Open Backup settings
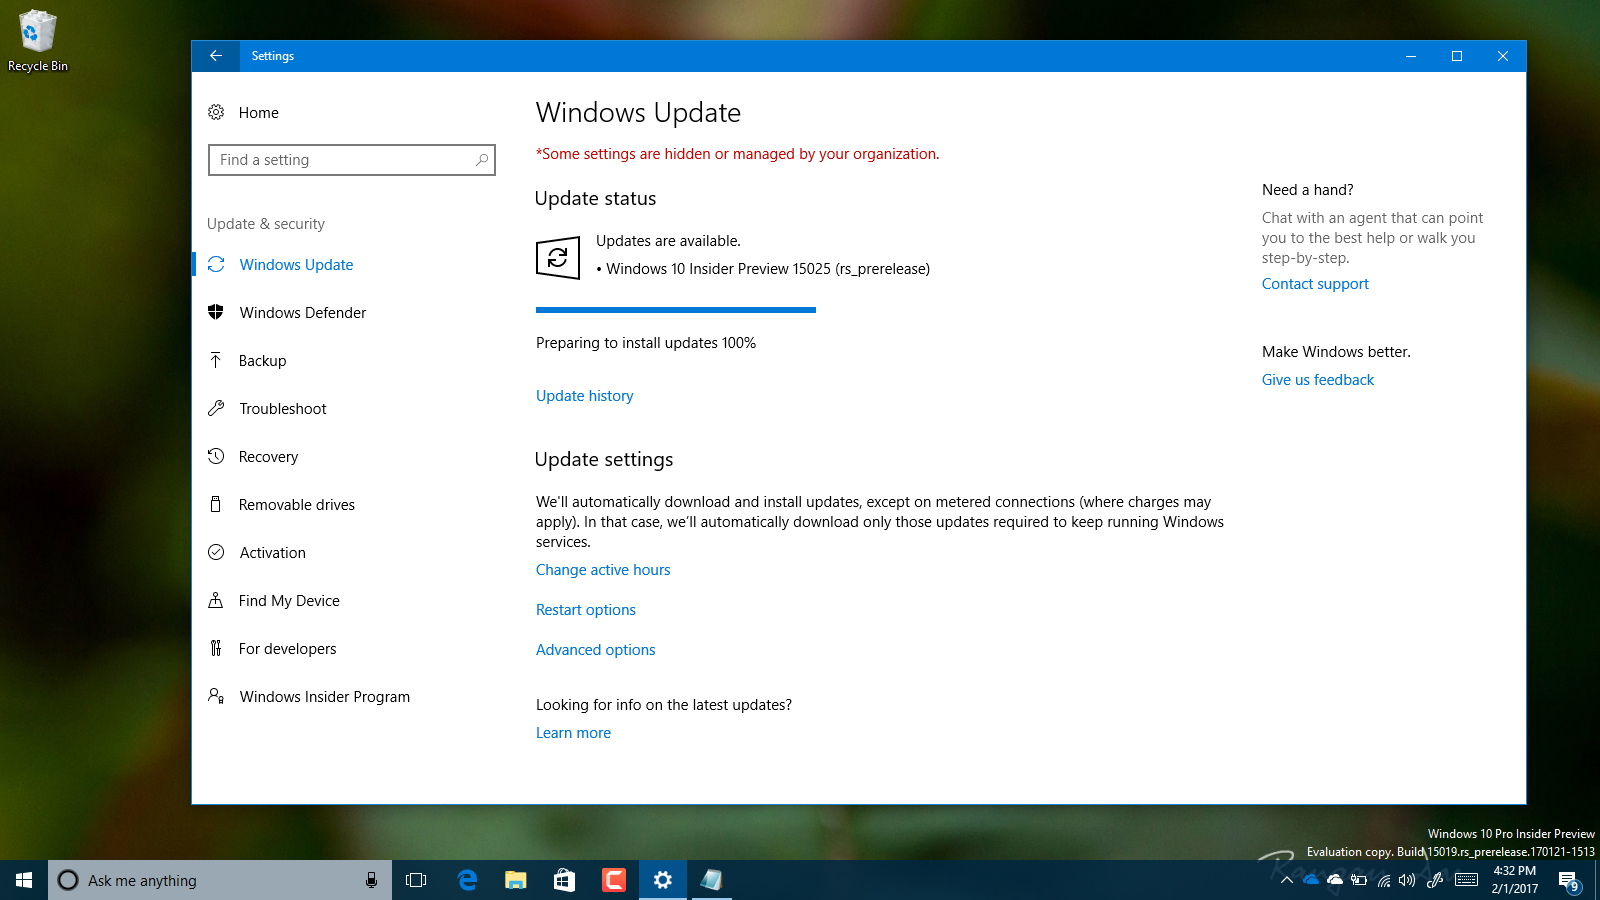The height and width of the screenshot is (900, 1600). click(x=262, y=360)
